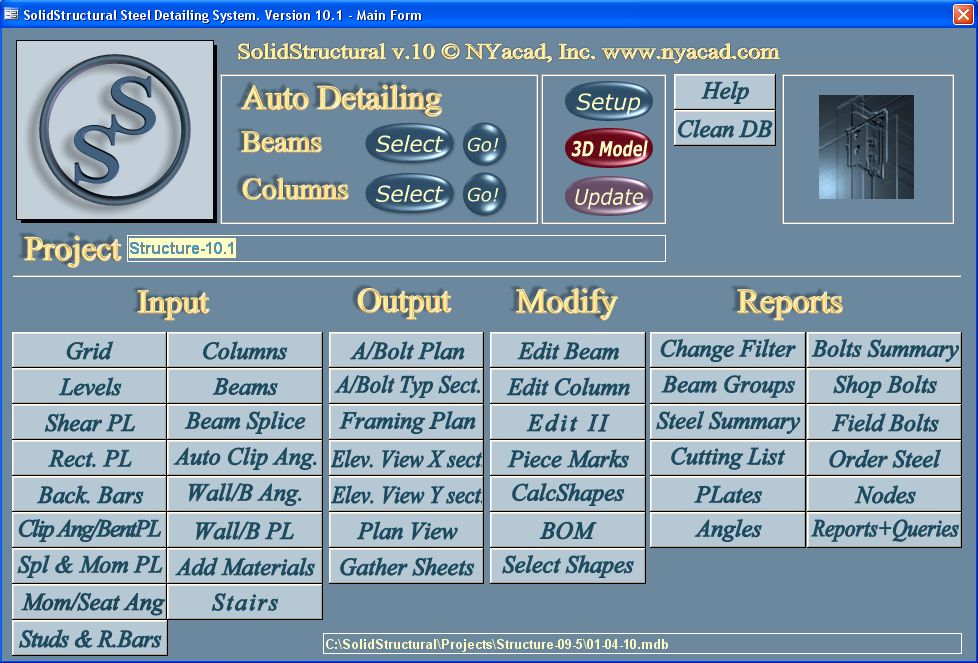Screen dimensions: 978x663
Task: Open Beam Groups report
Action: 728,385
